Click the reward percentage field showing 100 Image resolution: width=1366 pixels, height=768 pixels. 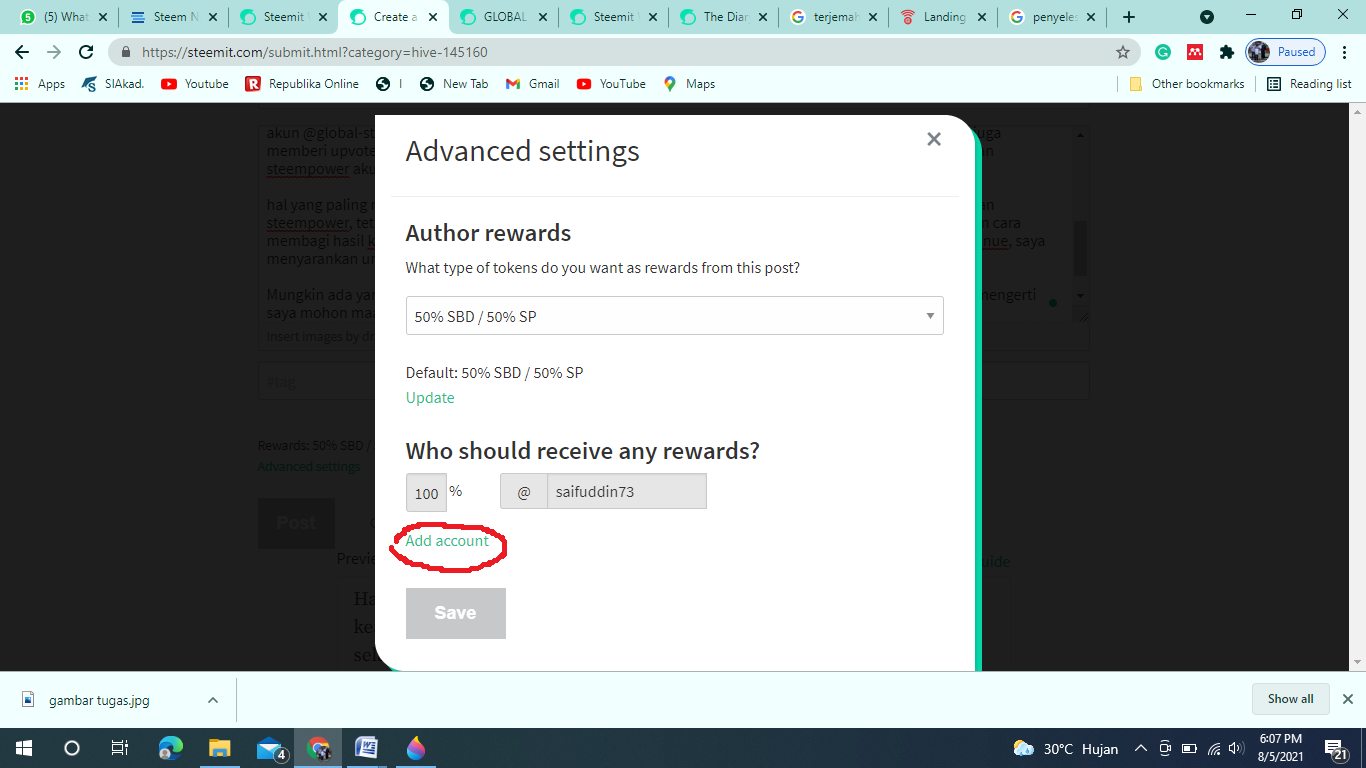click(x=426, y=492)
